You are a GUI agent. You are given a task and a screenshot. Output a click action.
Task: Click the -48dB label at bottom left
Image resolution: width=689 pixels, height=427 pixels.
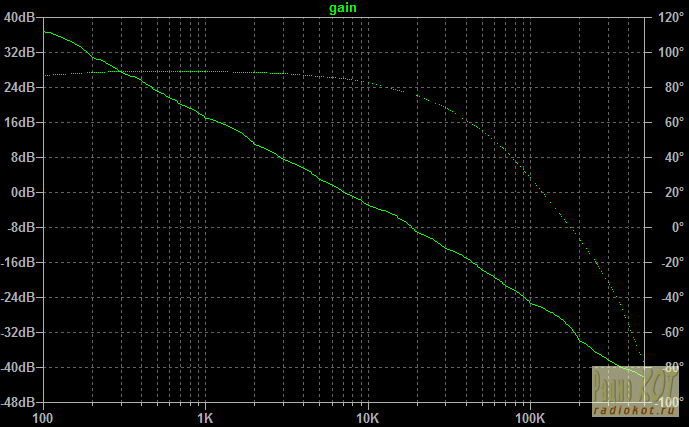(x=20, y=402)
